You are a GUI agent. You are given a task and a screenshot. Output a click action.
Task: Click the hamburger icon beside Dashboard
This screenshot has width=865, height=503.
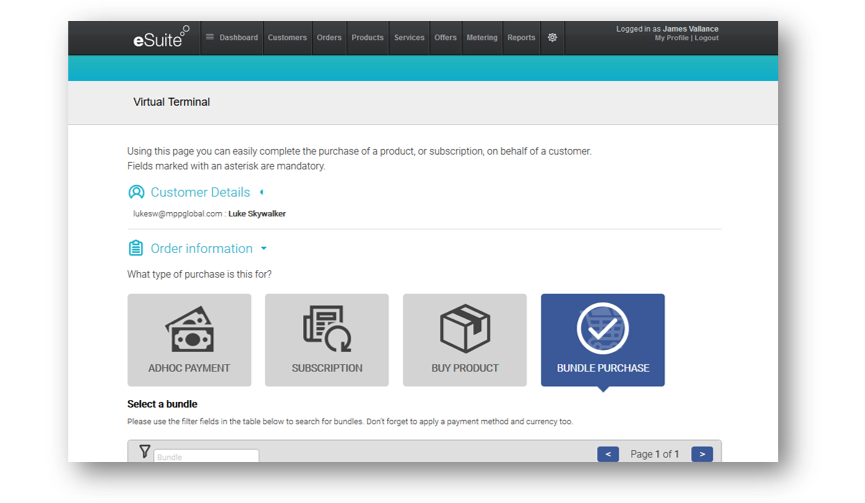tap(210, 37)
